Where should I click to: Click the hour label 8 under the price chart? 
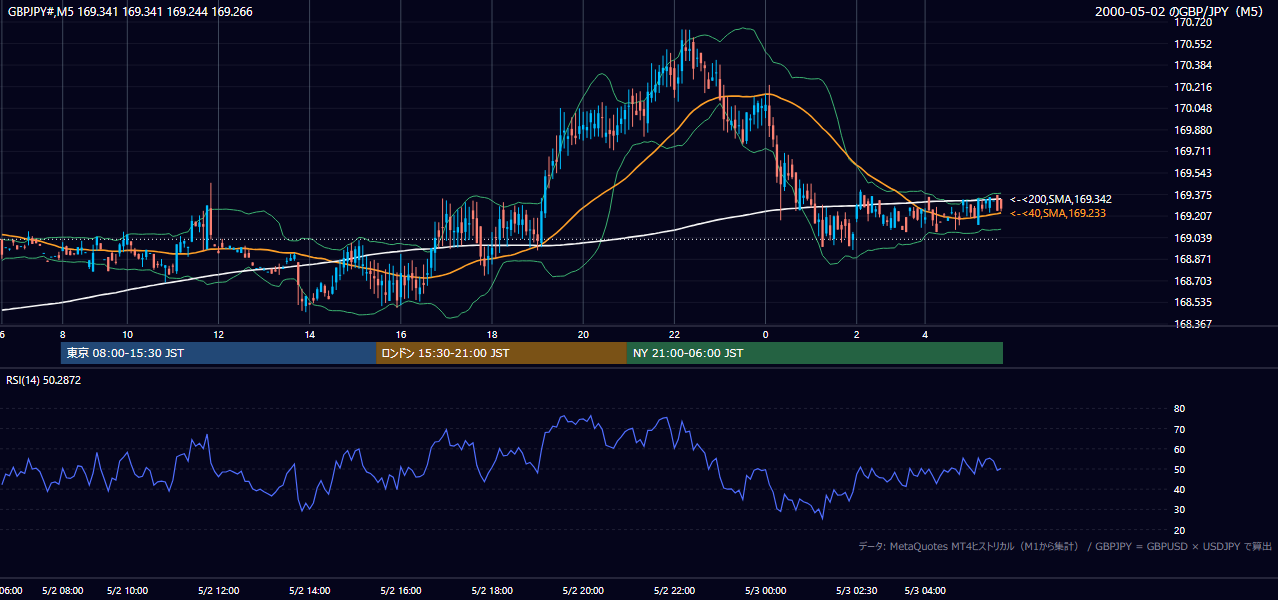[x=62, y=335]
